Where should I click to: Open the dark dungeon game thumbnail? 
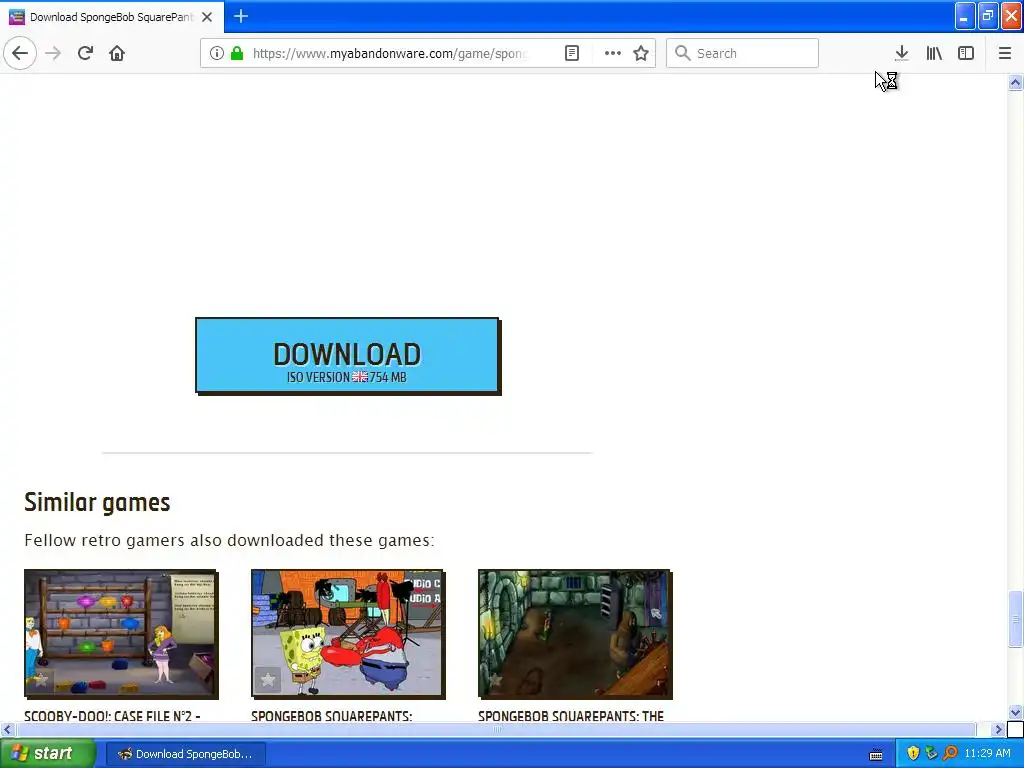pyautogui.click(x=575, y=634)
